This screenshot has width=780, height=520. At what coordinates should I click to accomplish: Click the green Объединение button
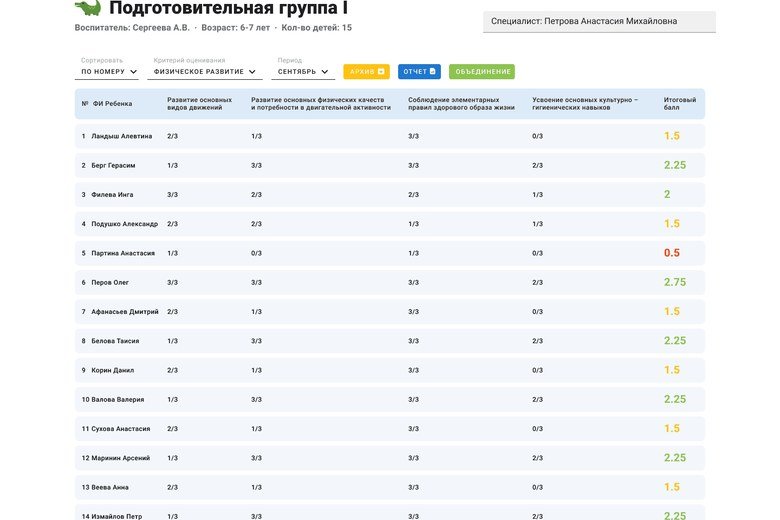point(482,72)
